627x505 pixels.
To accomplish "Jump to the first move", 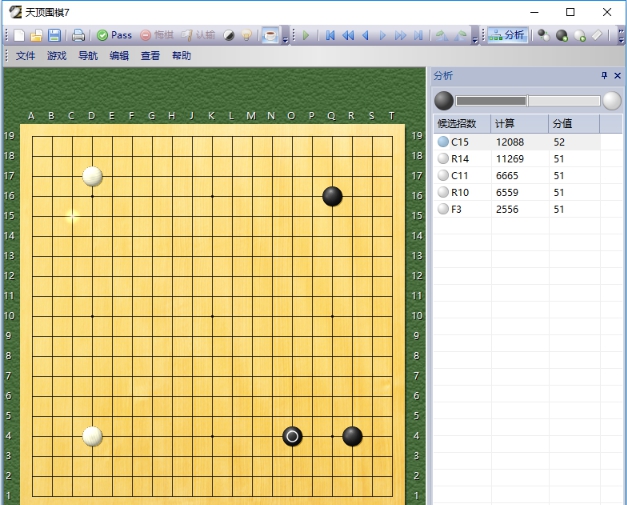I will click(330, 36).
